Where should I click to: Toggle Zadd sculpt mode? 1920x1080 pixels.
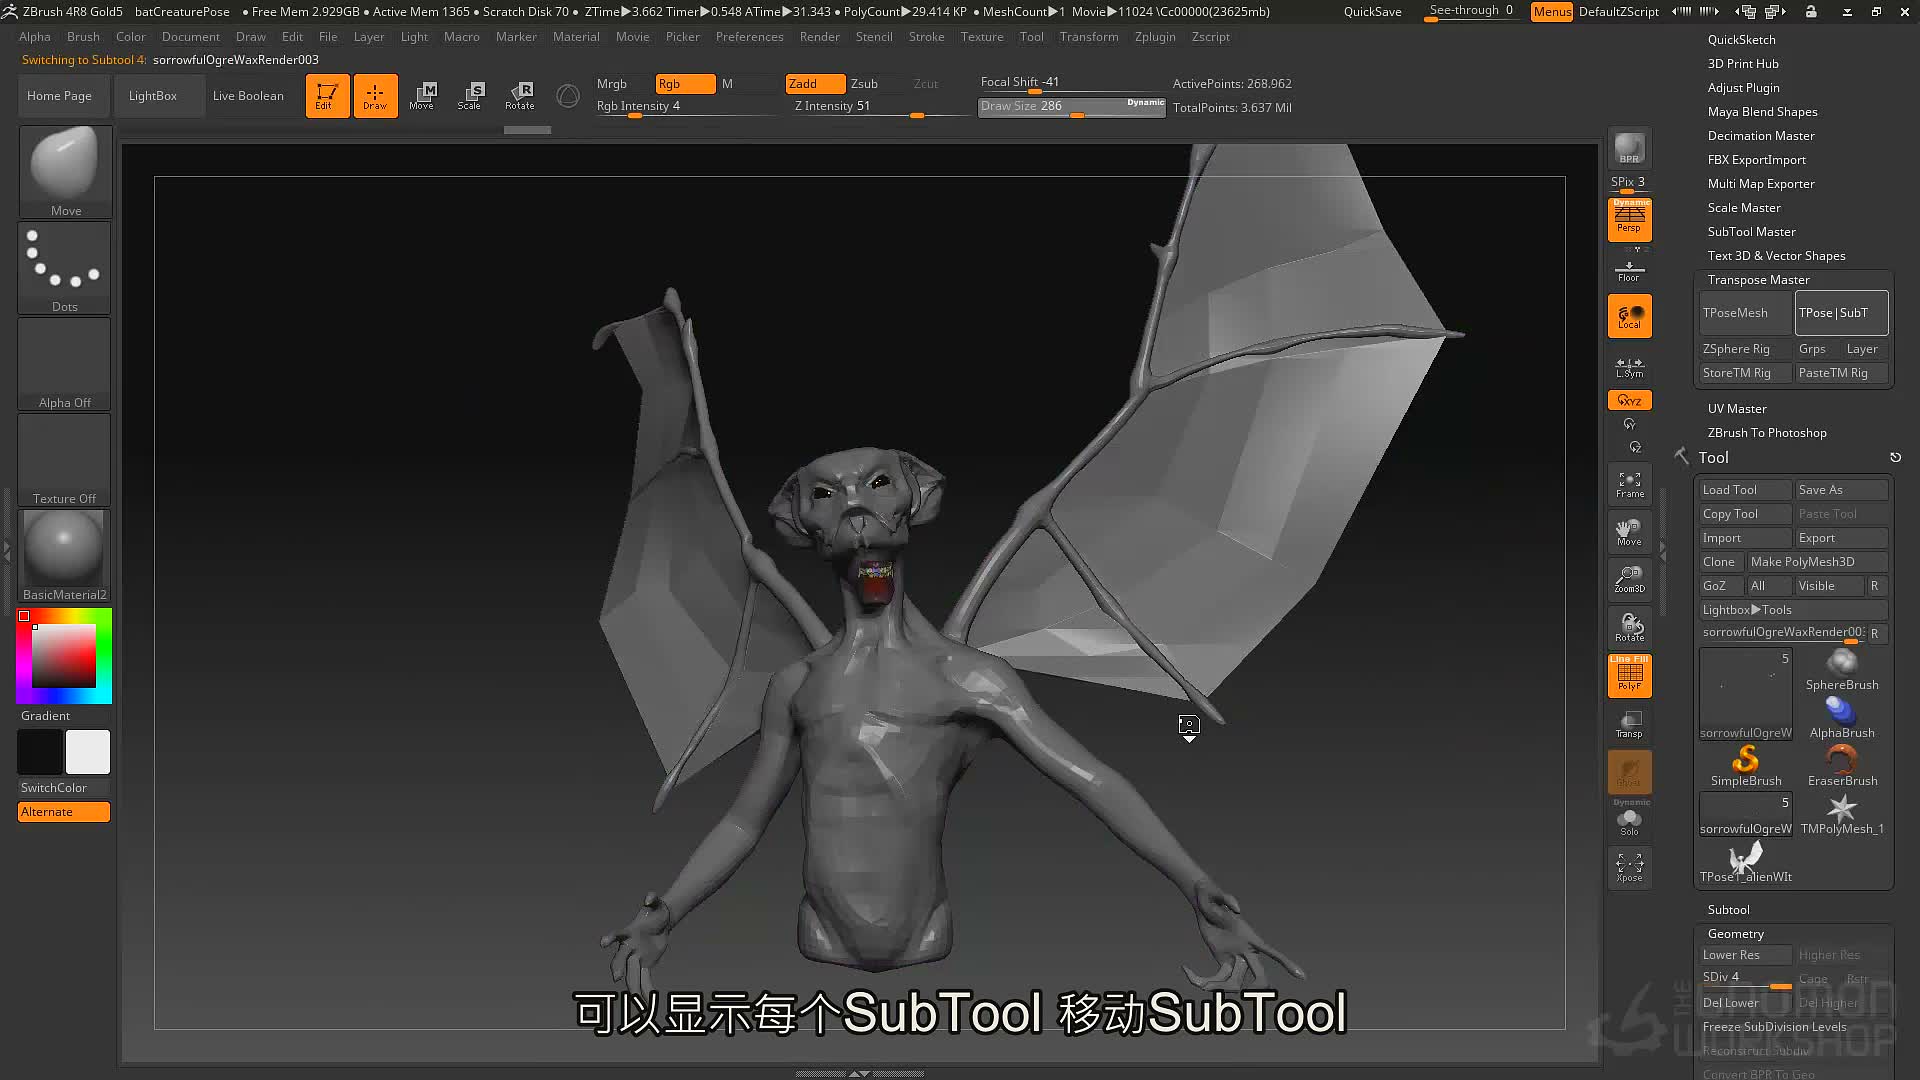(815, 84)
